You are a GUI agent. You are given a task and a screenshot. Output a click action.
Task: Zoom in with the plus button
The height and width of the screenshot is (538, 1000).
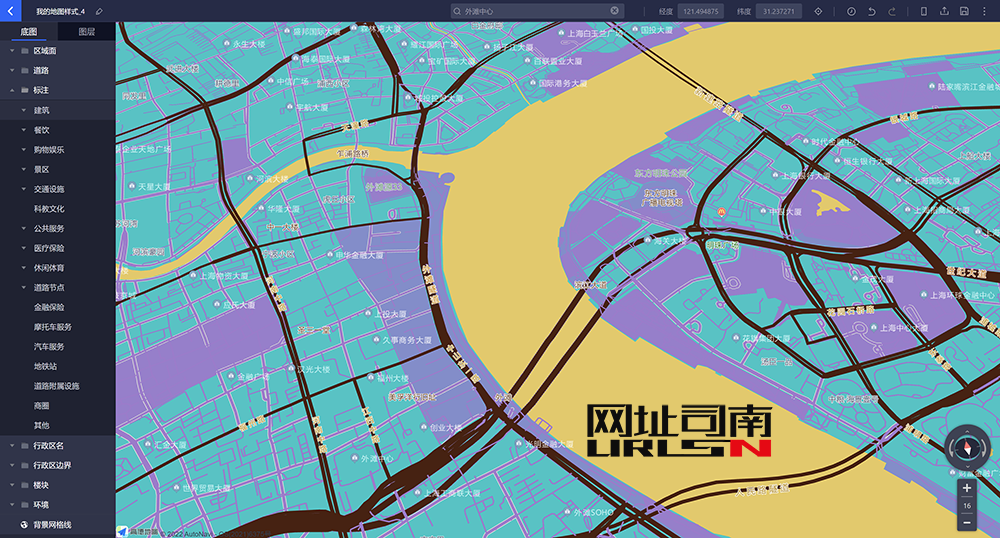pyautogui.click(x=967, y=488)
